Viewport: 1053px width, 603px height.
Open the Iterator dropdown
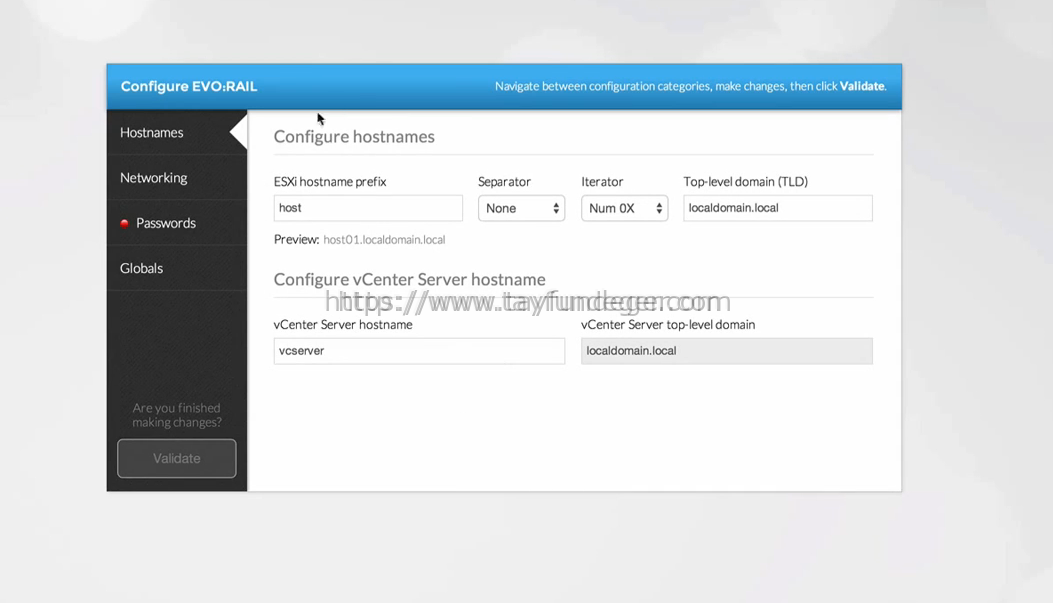[x=625, y=208]
